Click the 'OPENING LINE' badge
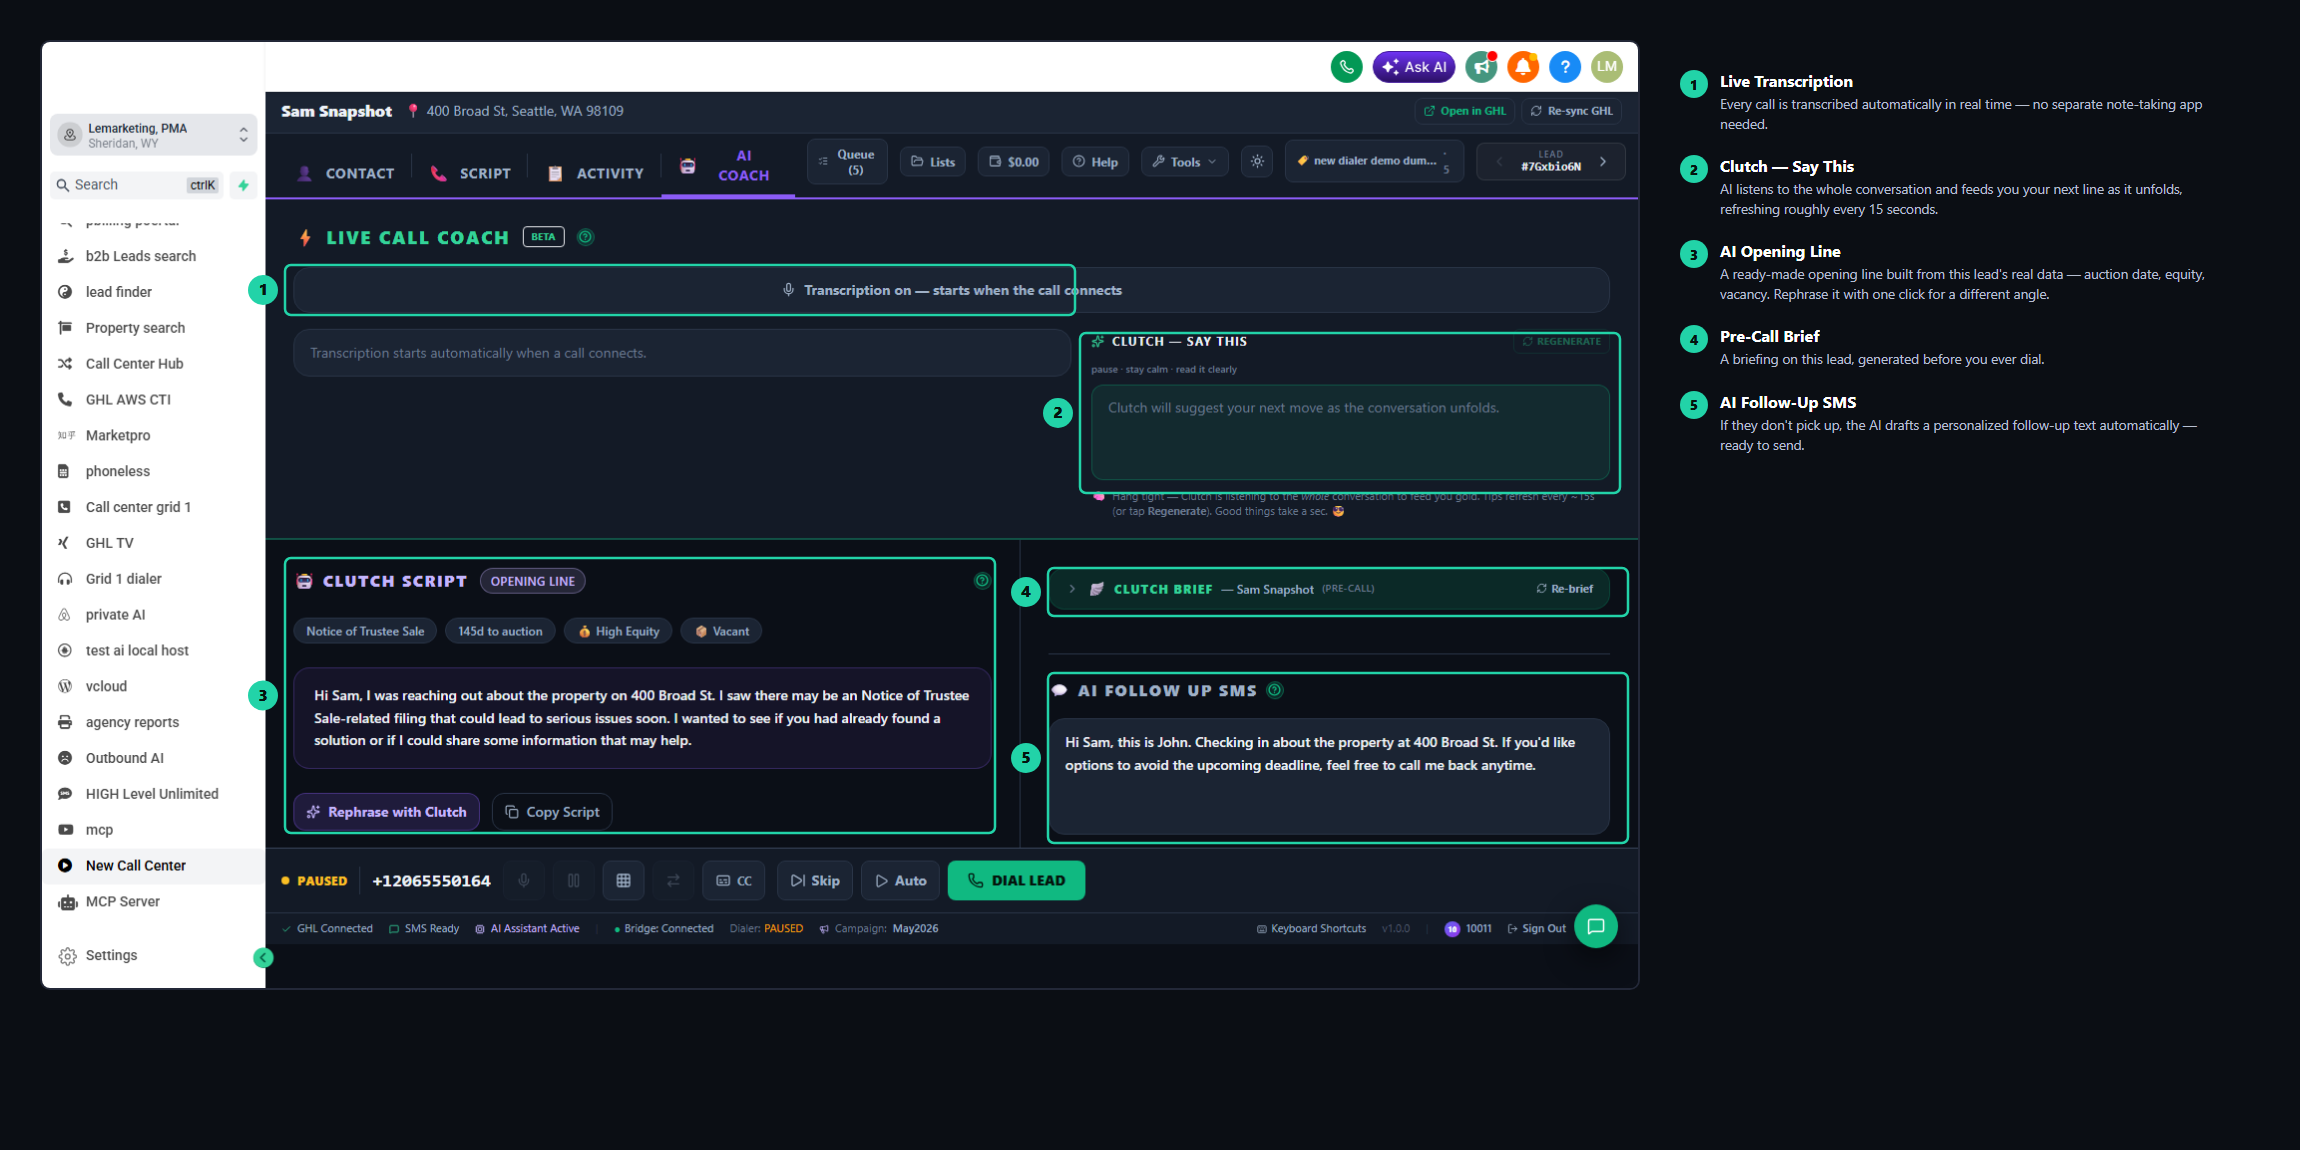This screenshot has width=2300, height=1150. [x=533, y=581]
